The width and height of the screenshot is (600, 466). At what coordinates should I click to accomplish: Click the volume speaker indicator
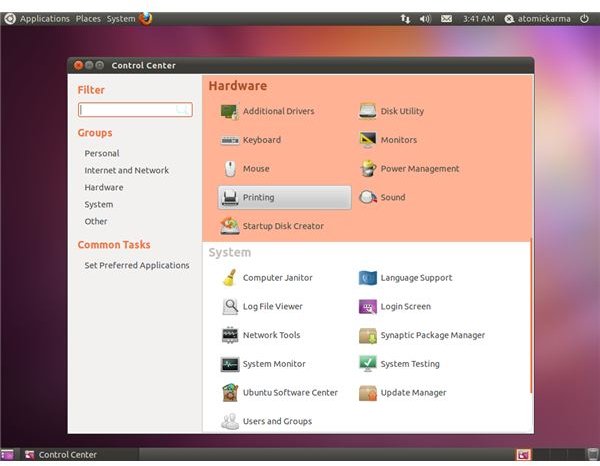(x=425, y=19)
